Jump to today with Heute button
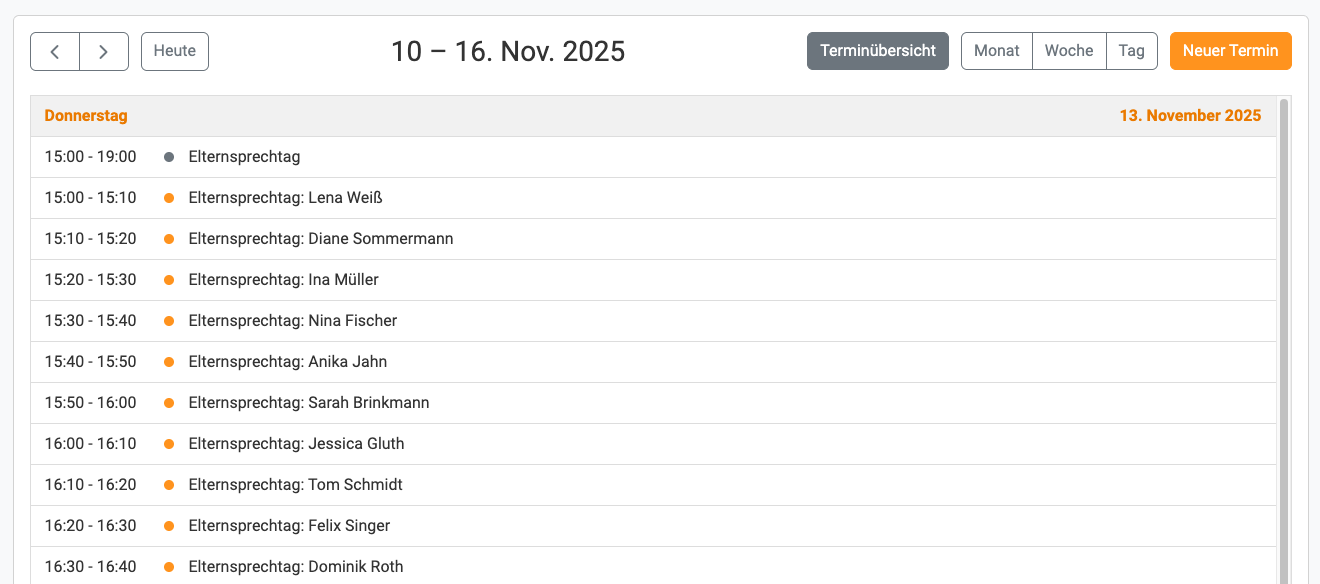 pyautogui.click(x=175, y=52)
